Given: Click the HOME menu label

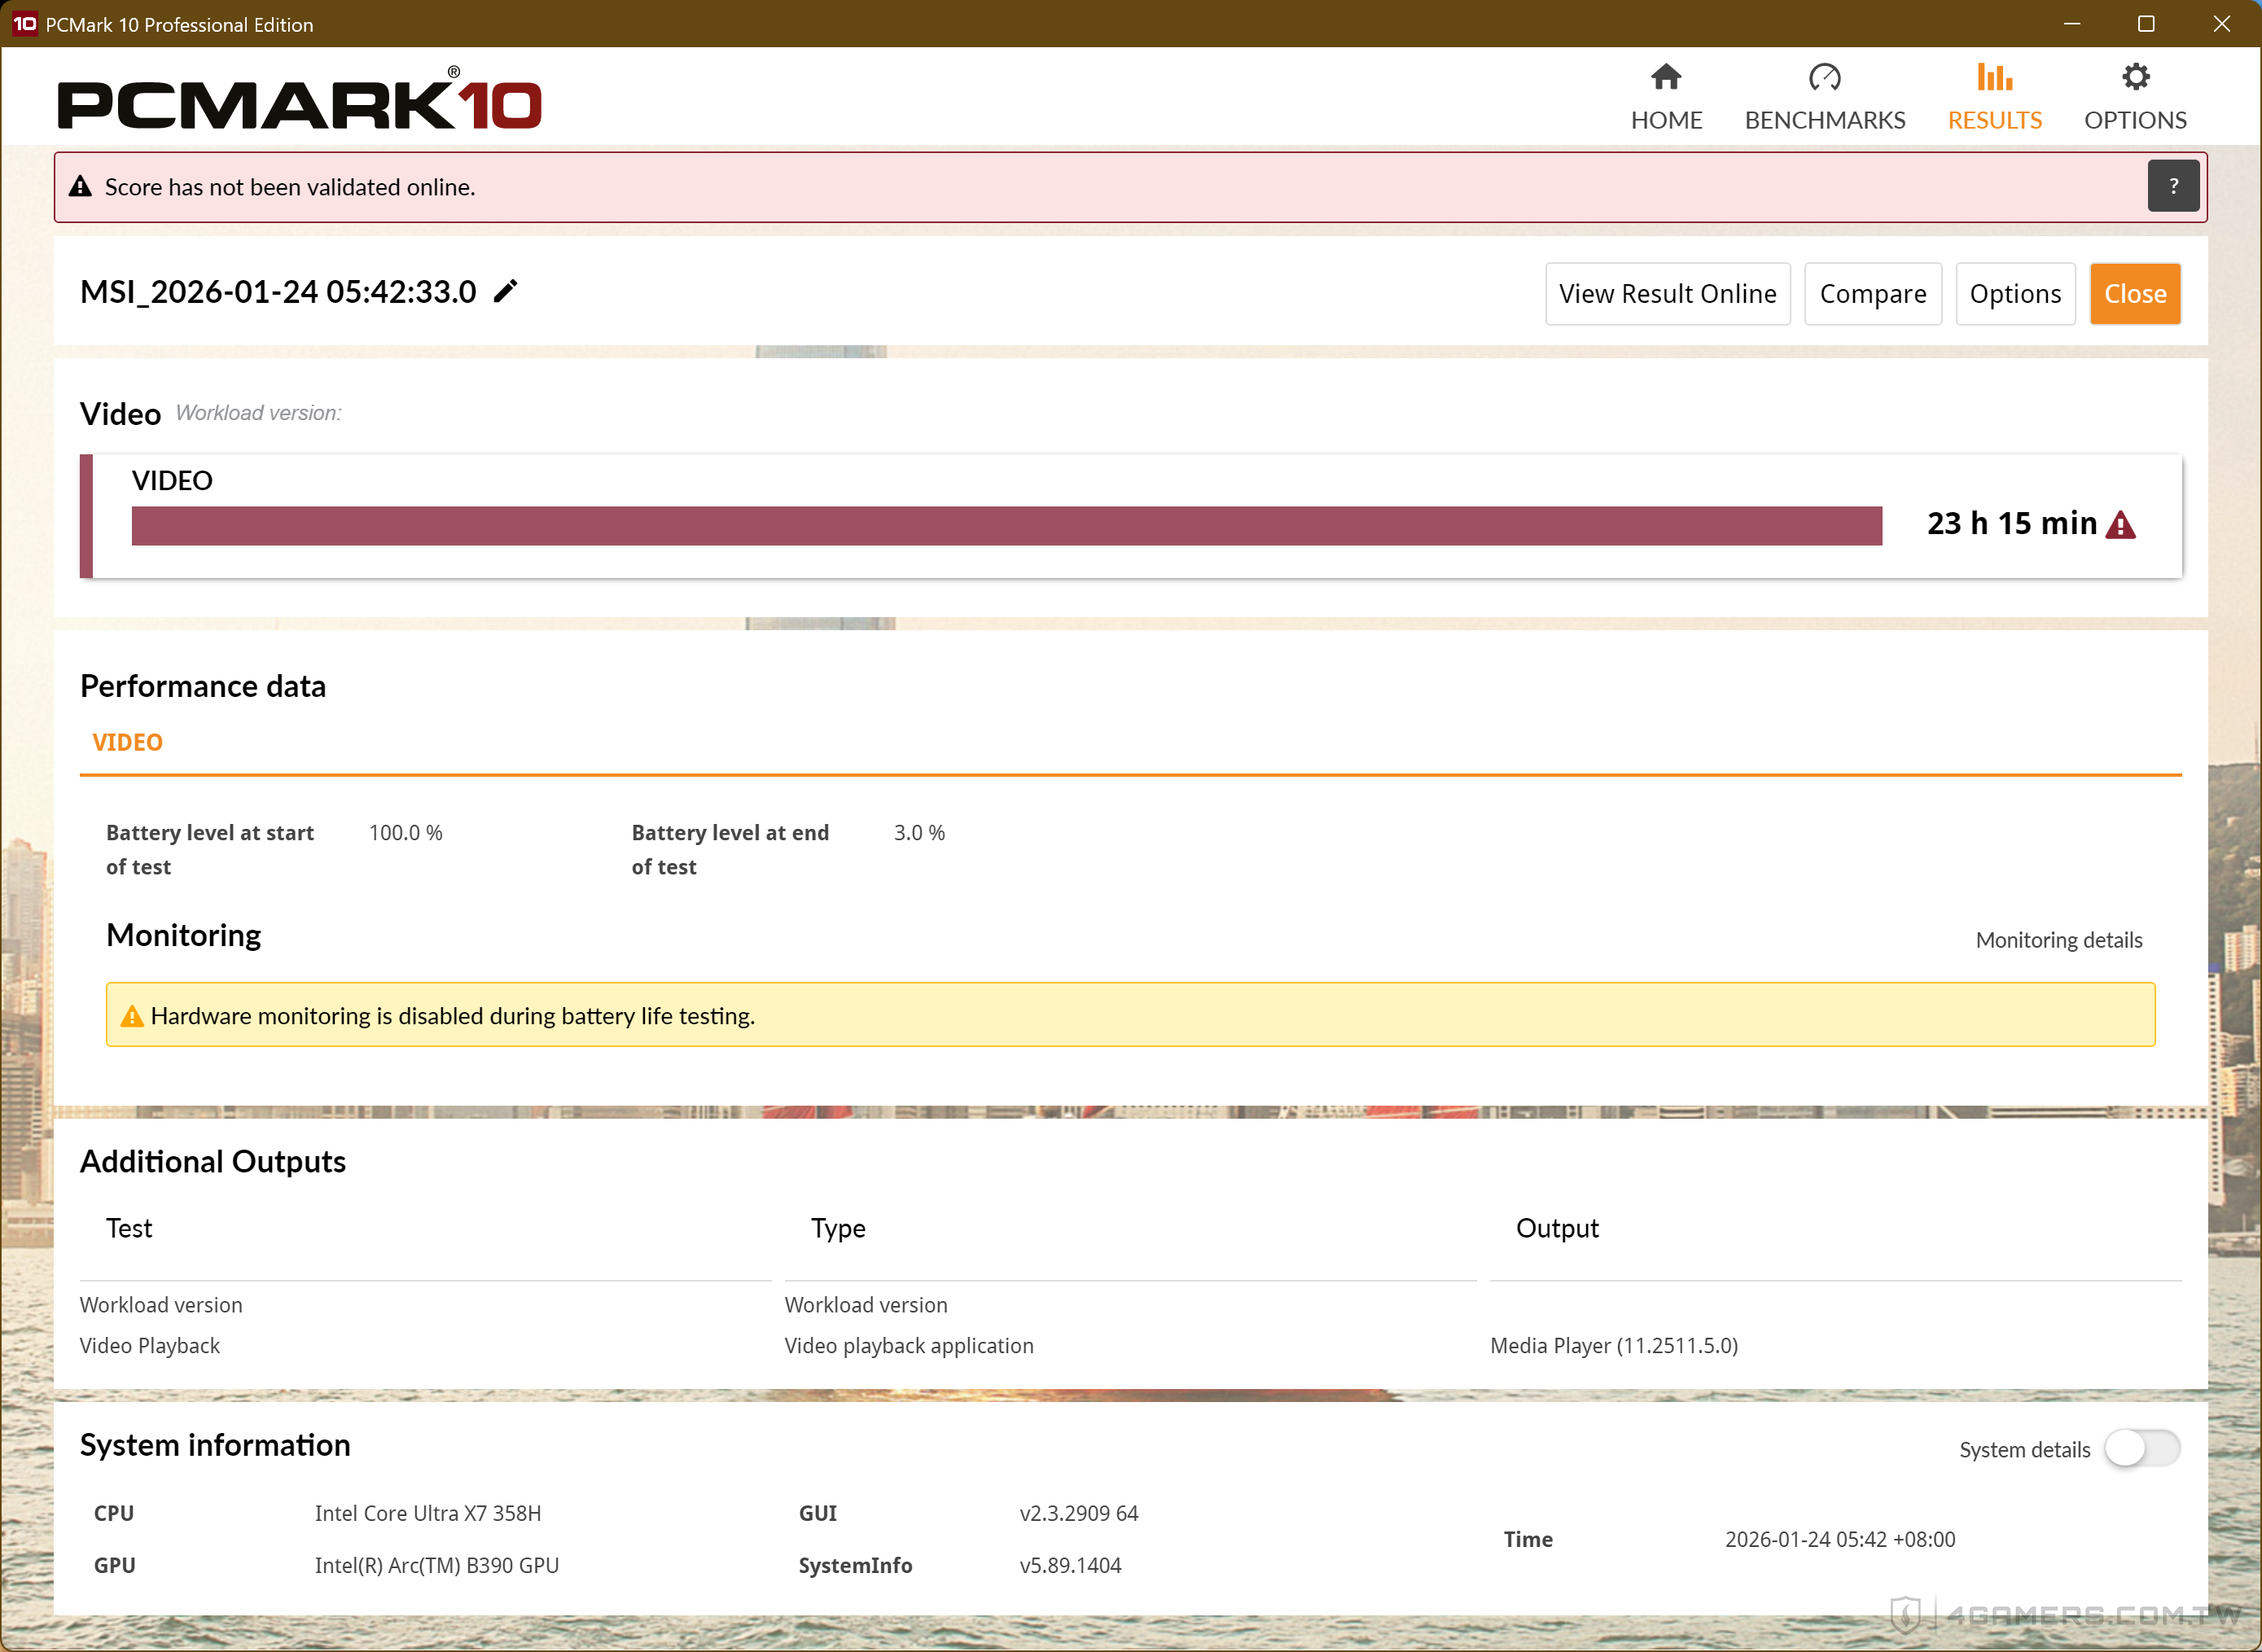Looking at the screenshot, I should click(x=1666, y=120).
